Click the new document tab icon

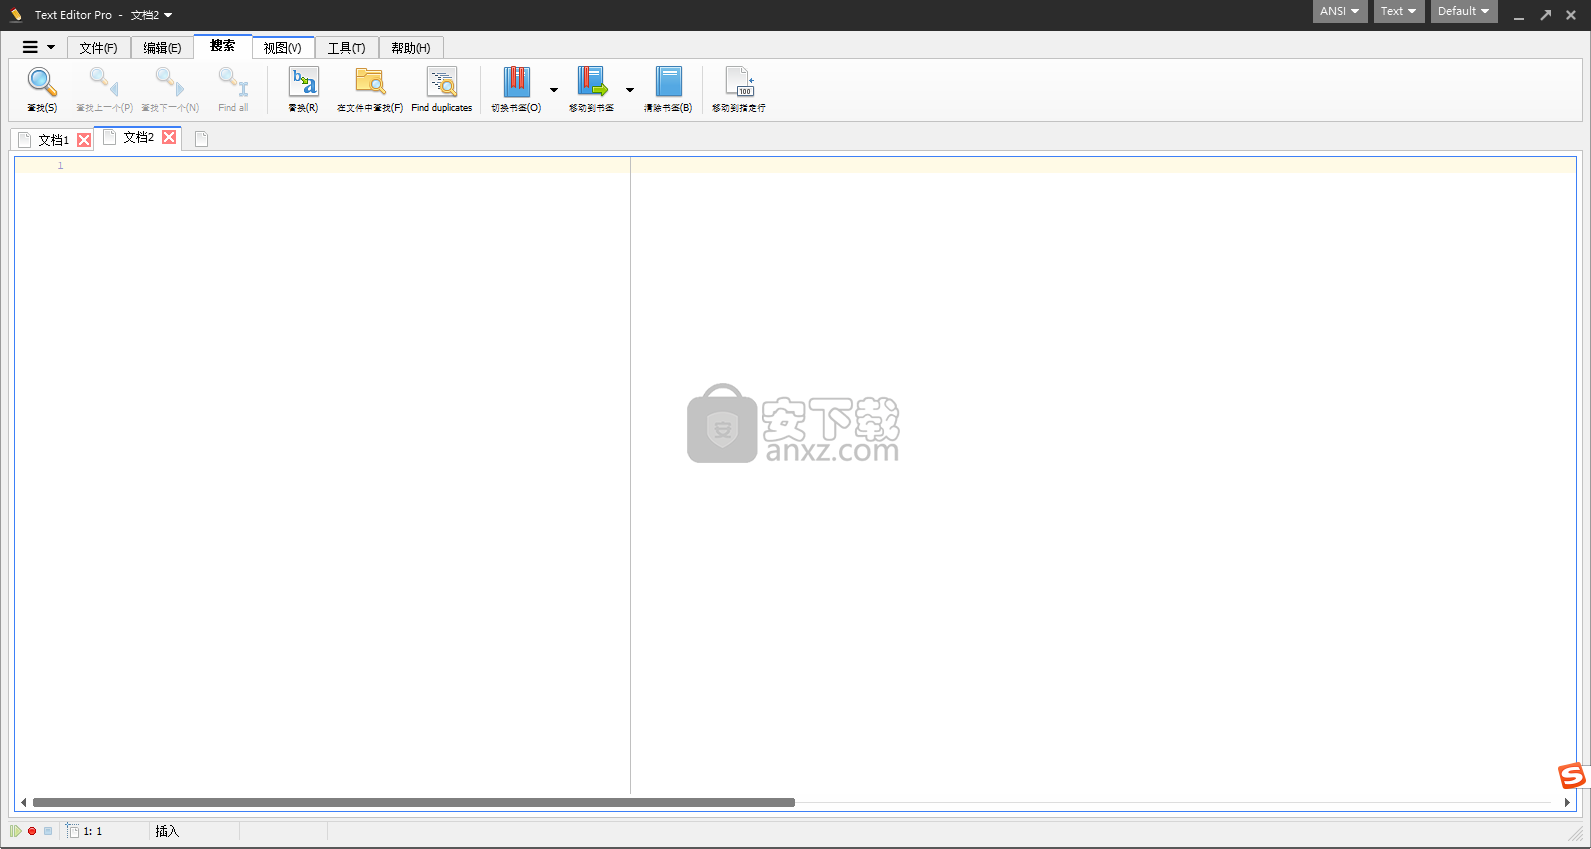coord(201,139)
